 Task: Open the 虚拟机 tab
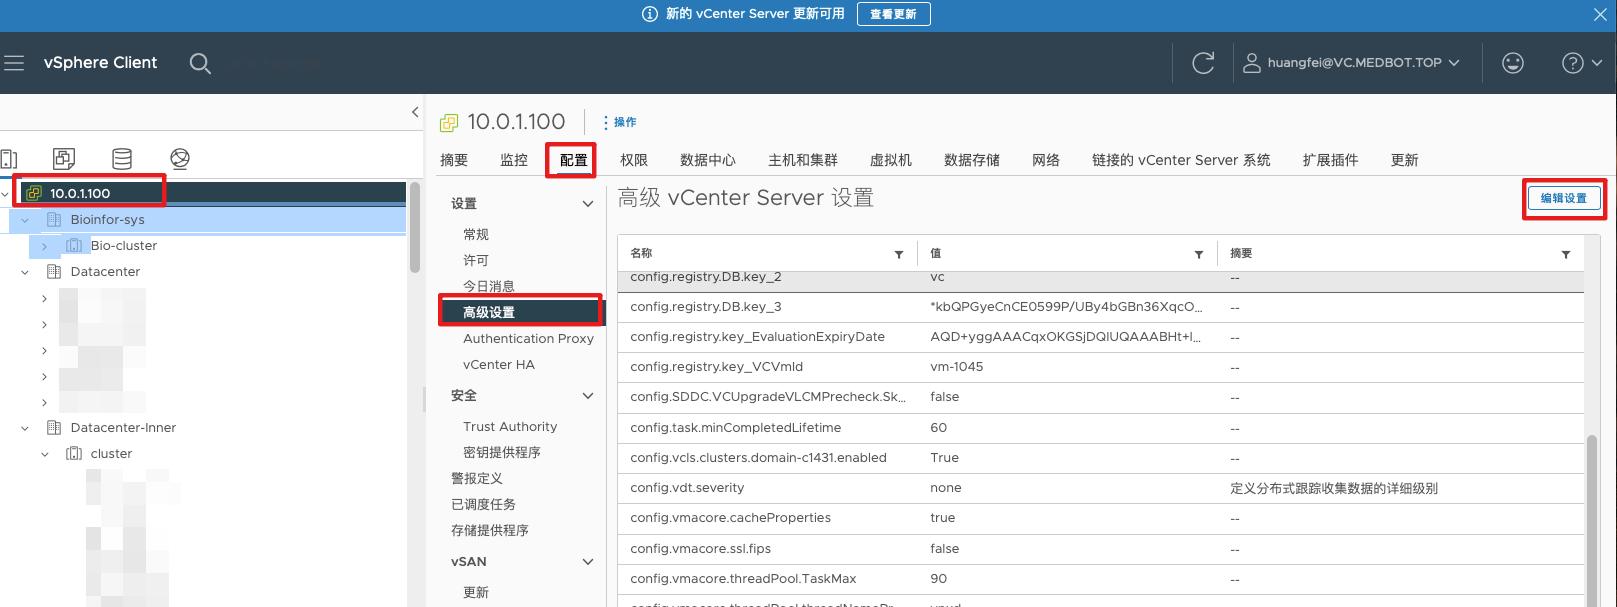(x=891, y=160)
